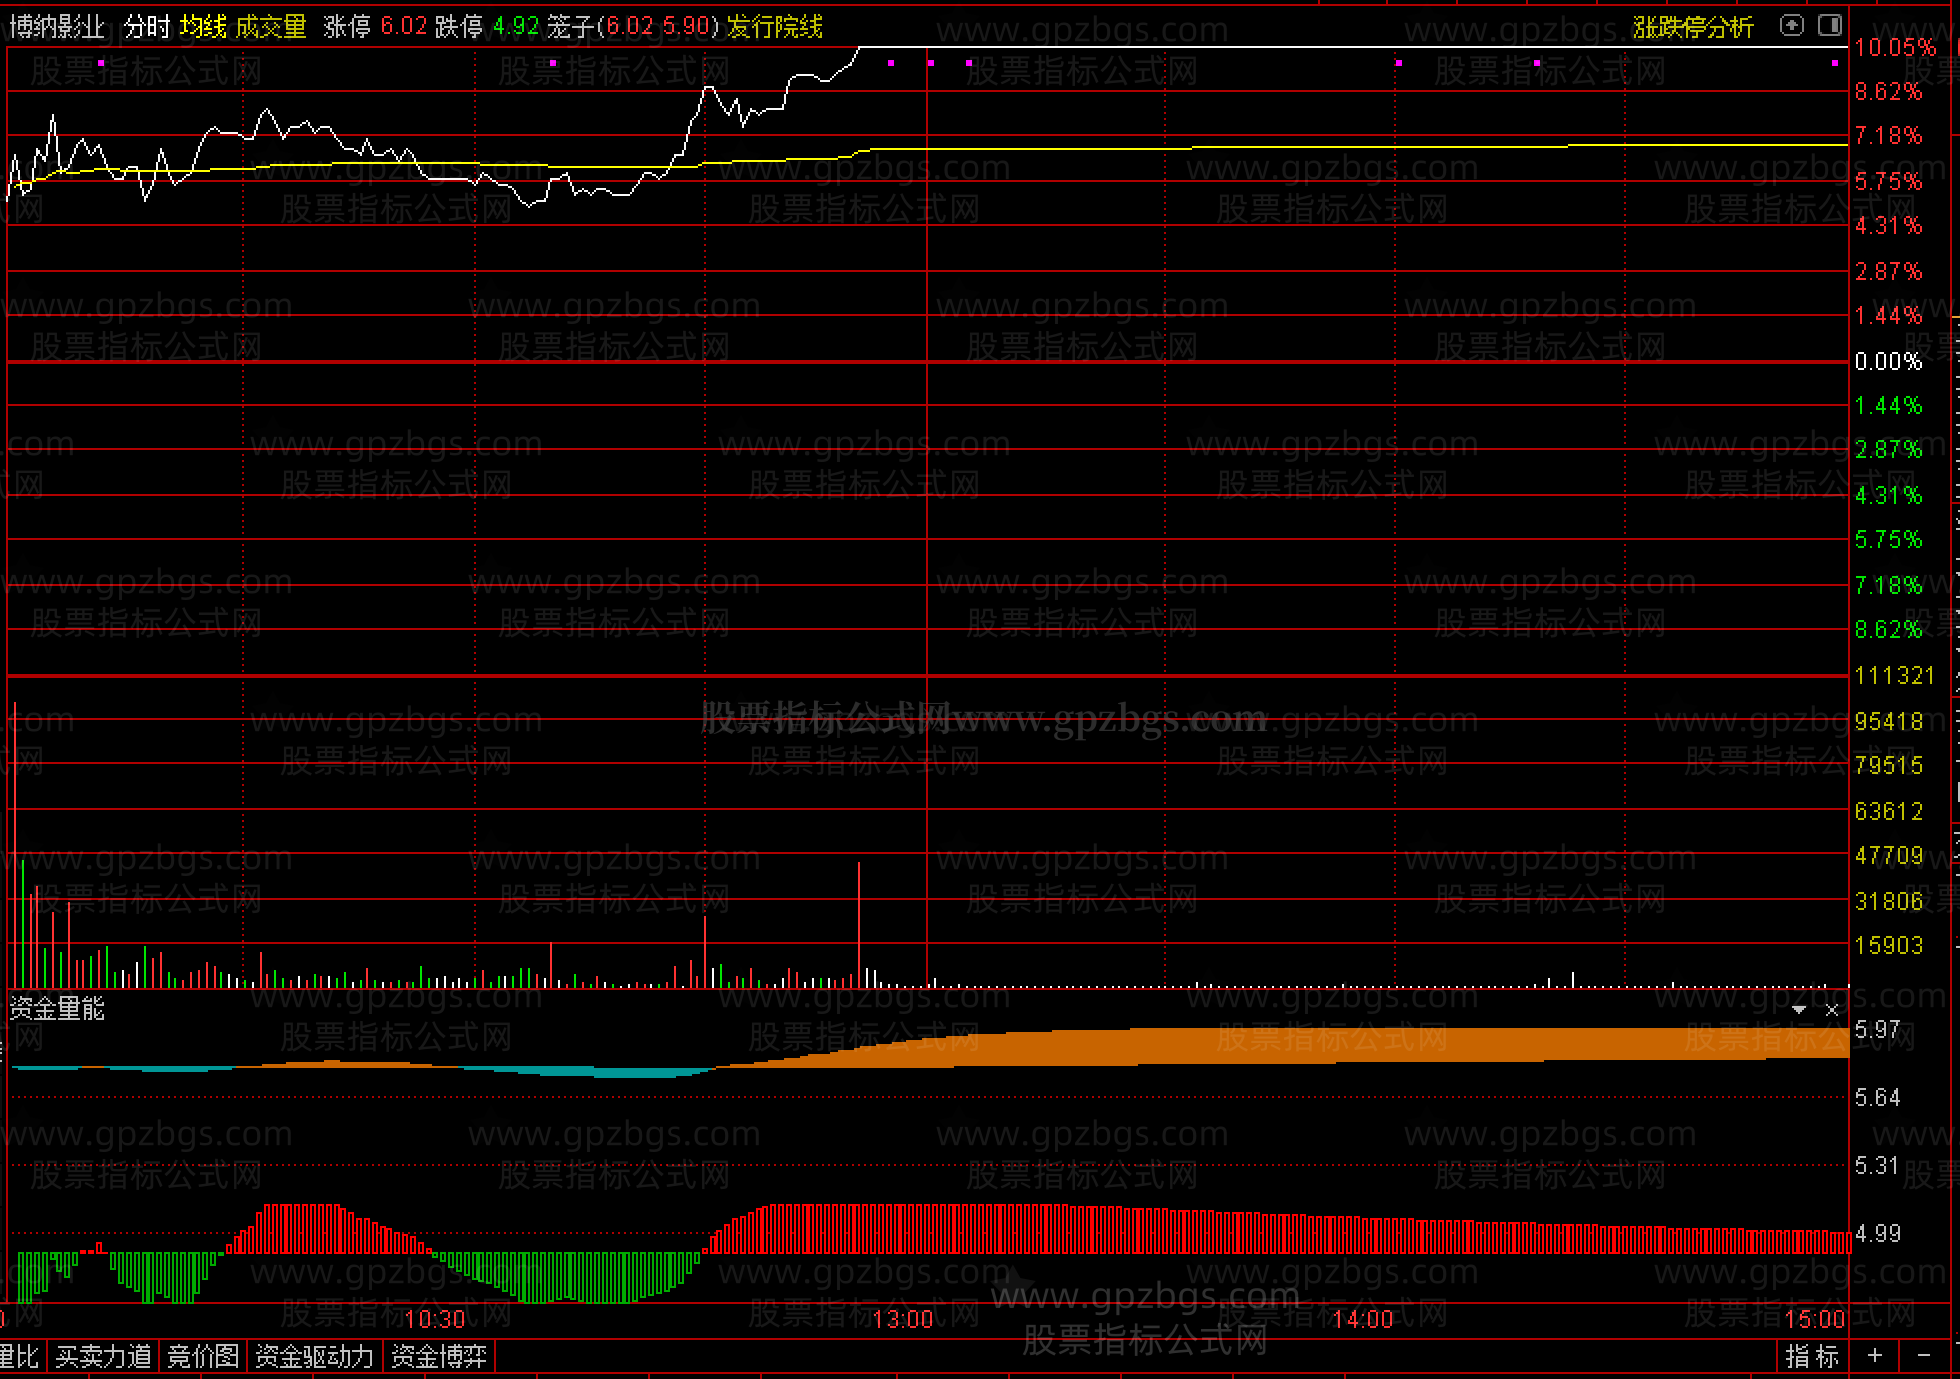Screen dimensions: 1960x1379
Task: Toggle the side panel layout icon
Action: (1830, 25)
